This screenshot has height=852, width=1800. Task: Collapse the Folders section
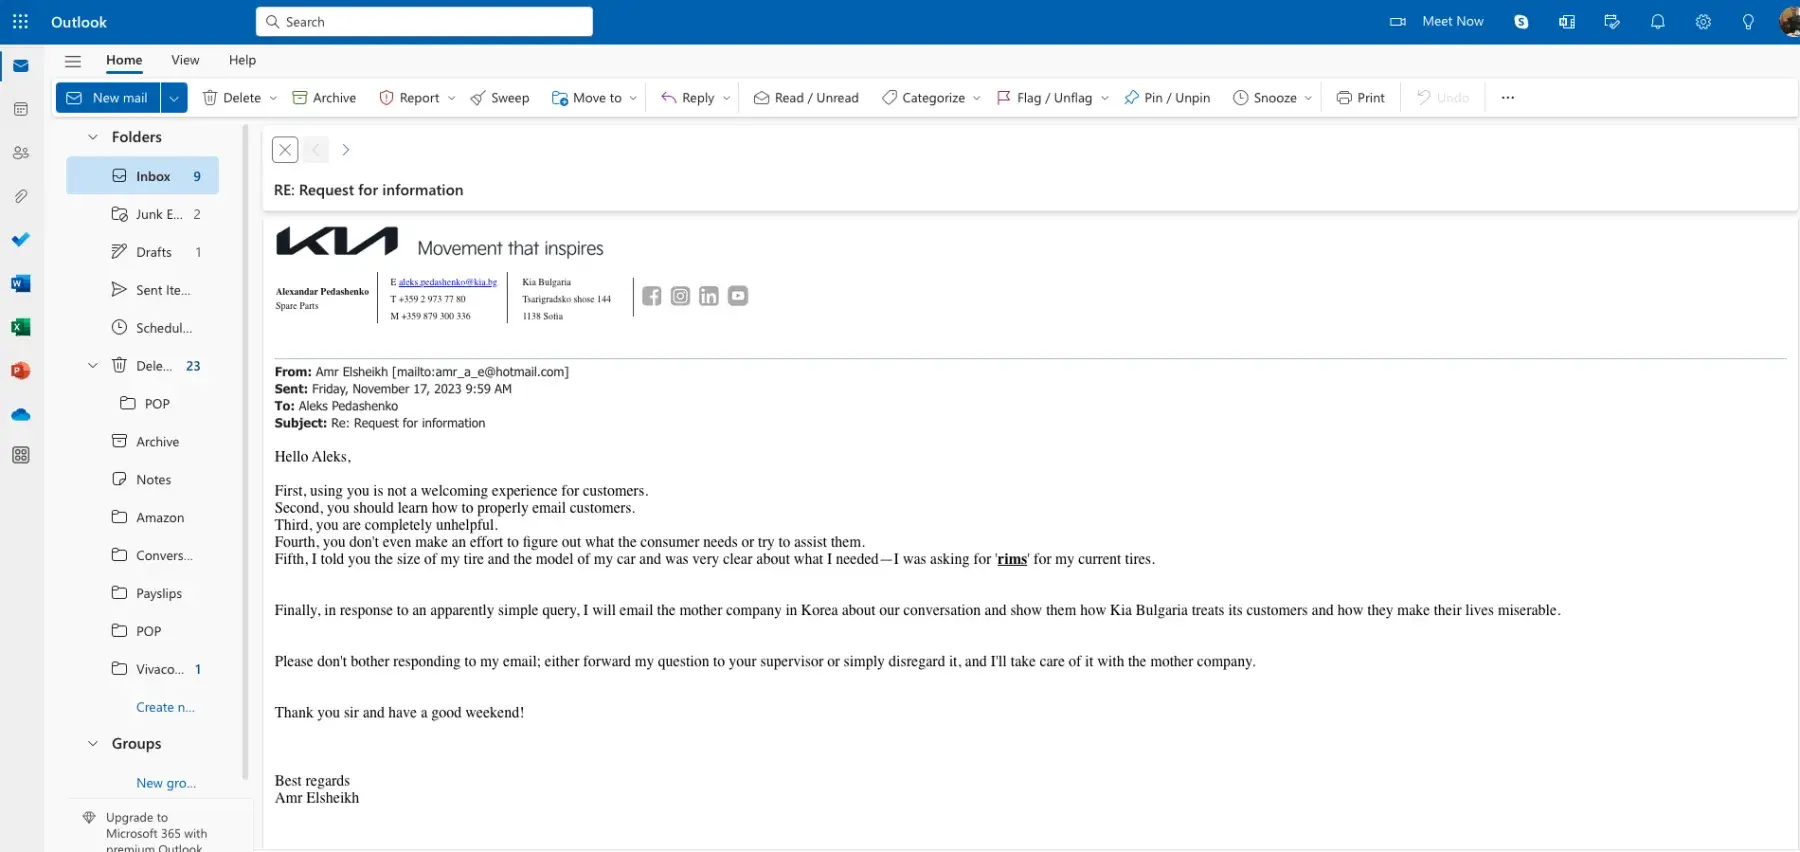[x=93, y=137]
